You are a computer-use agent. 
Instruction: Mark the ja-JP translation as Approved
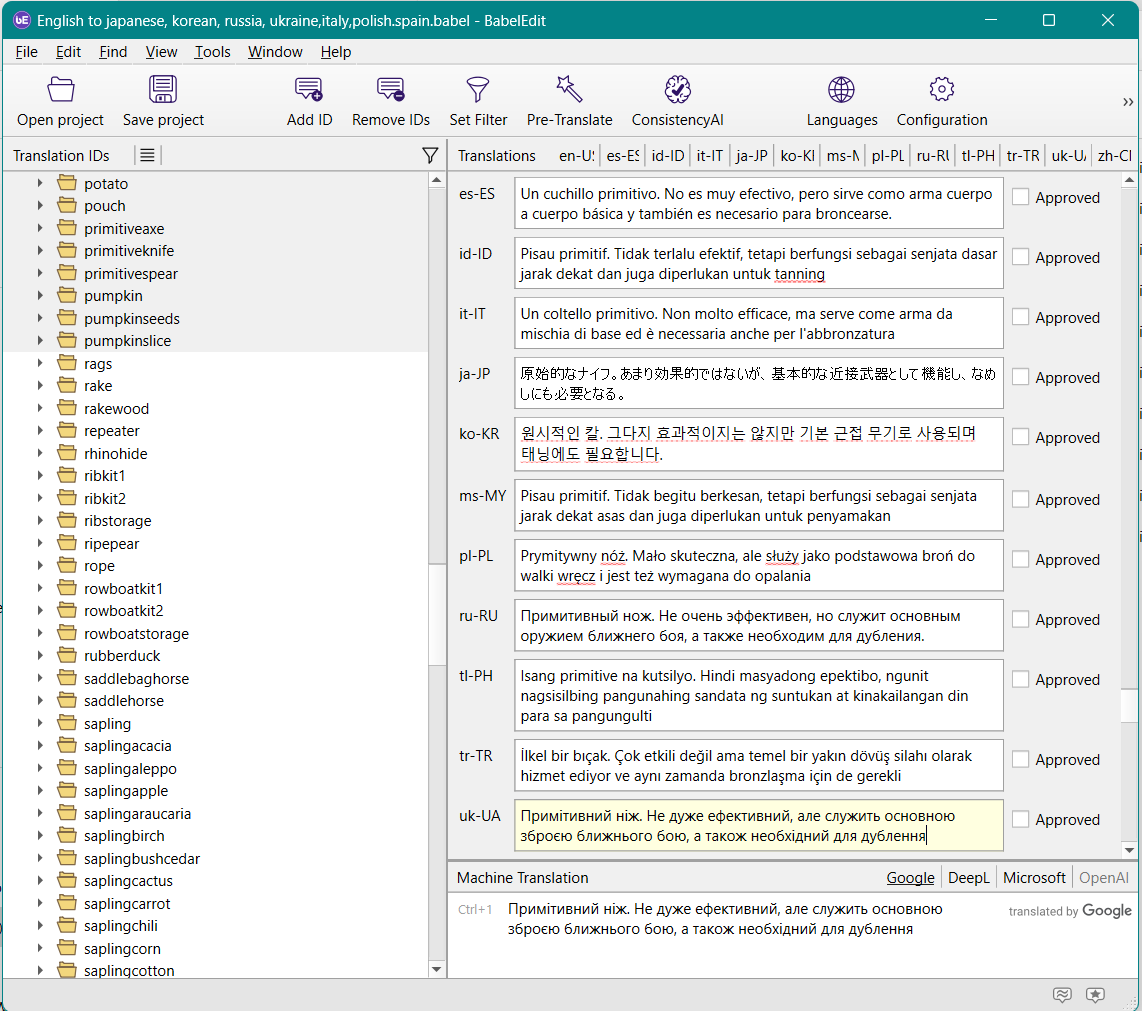coord(1020,378)
